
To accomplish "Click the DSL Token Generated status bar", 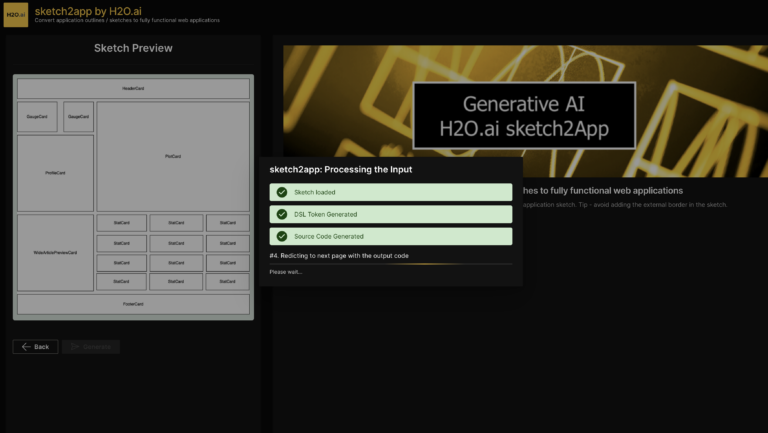I will tap(391, 214).
